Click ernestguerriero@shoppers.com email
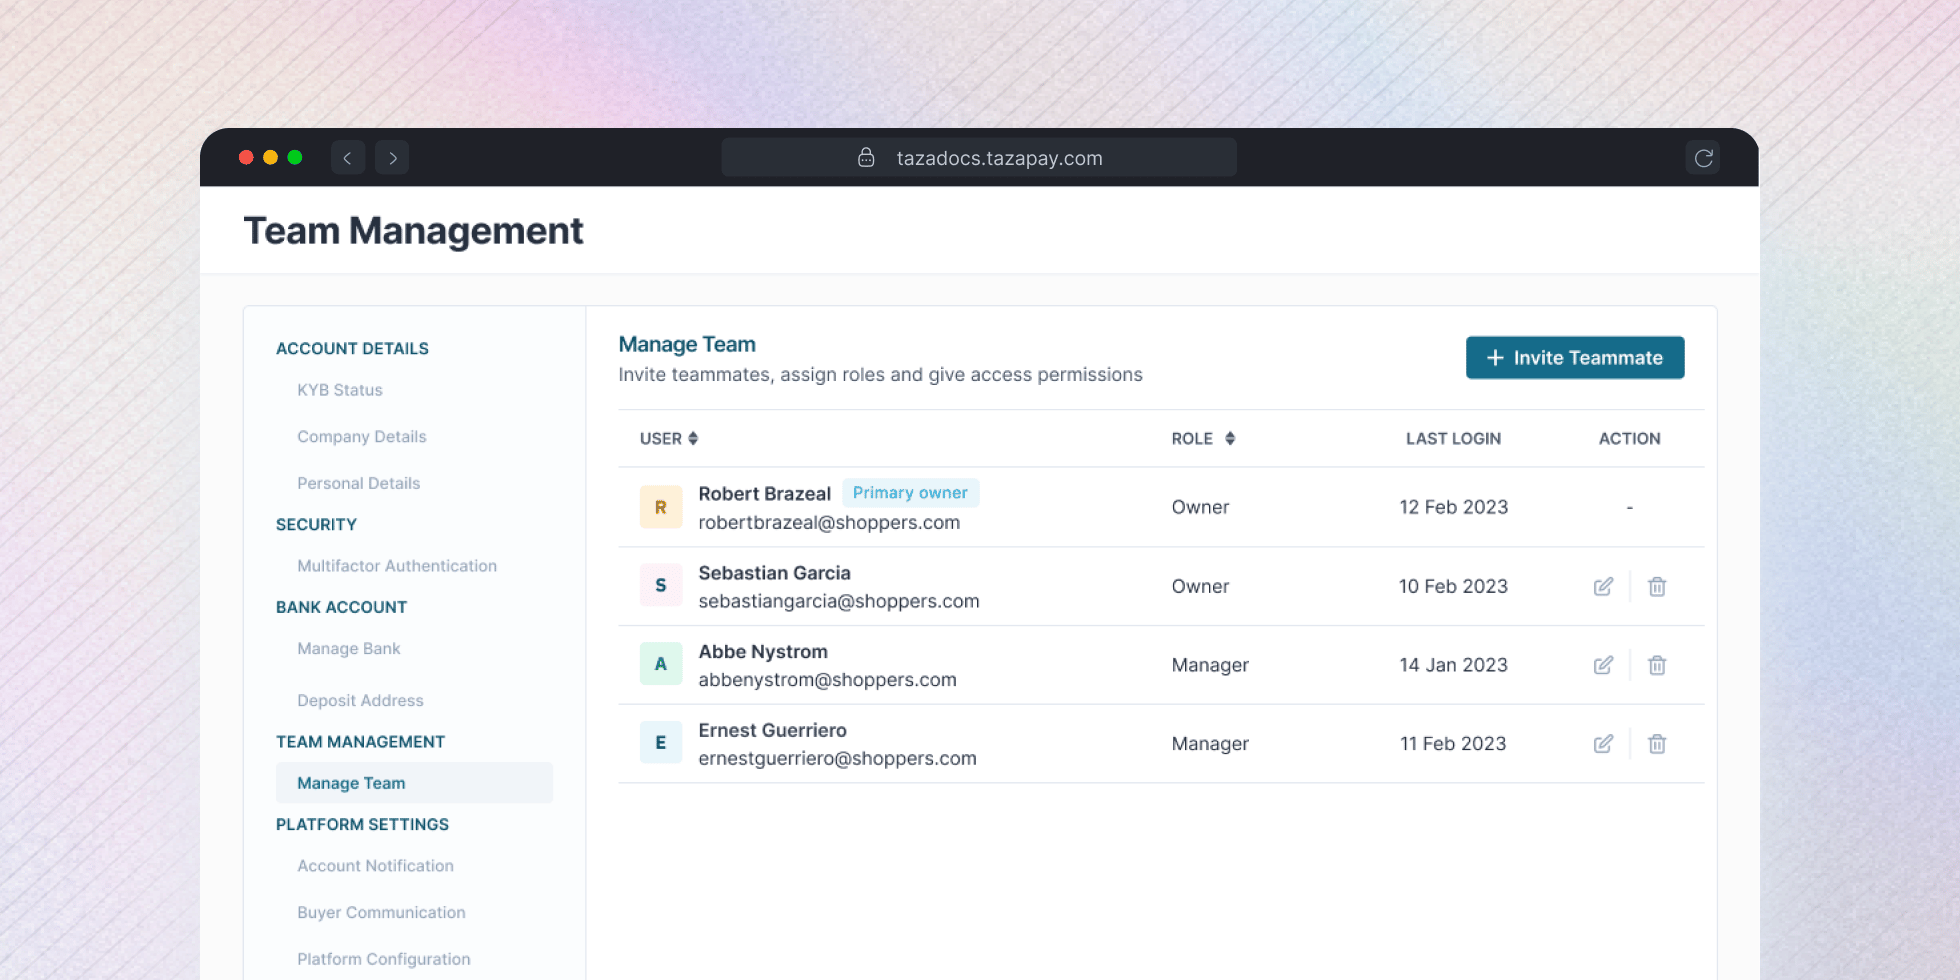Image resolution: width=1960 pixels, height=980 pixels. coord(837,759)
